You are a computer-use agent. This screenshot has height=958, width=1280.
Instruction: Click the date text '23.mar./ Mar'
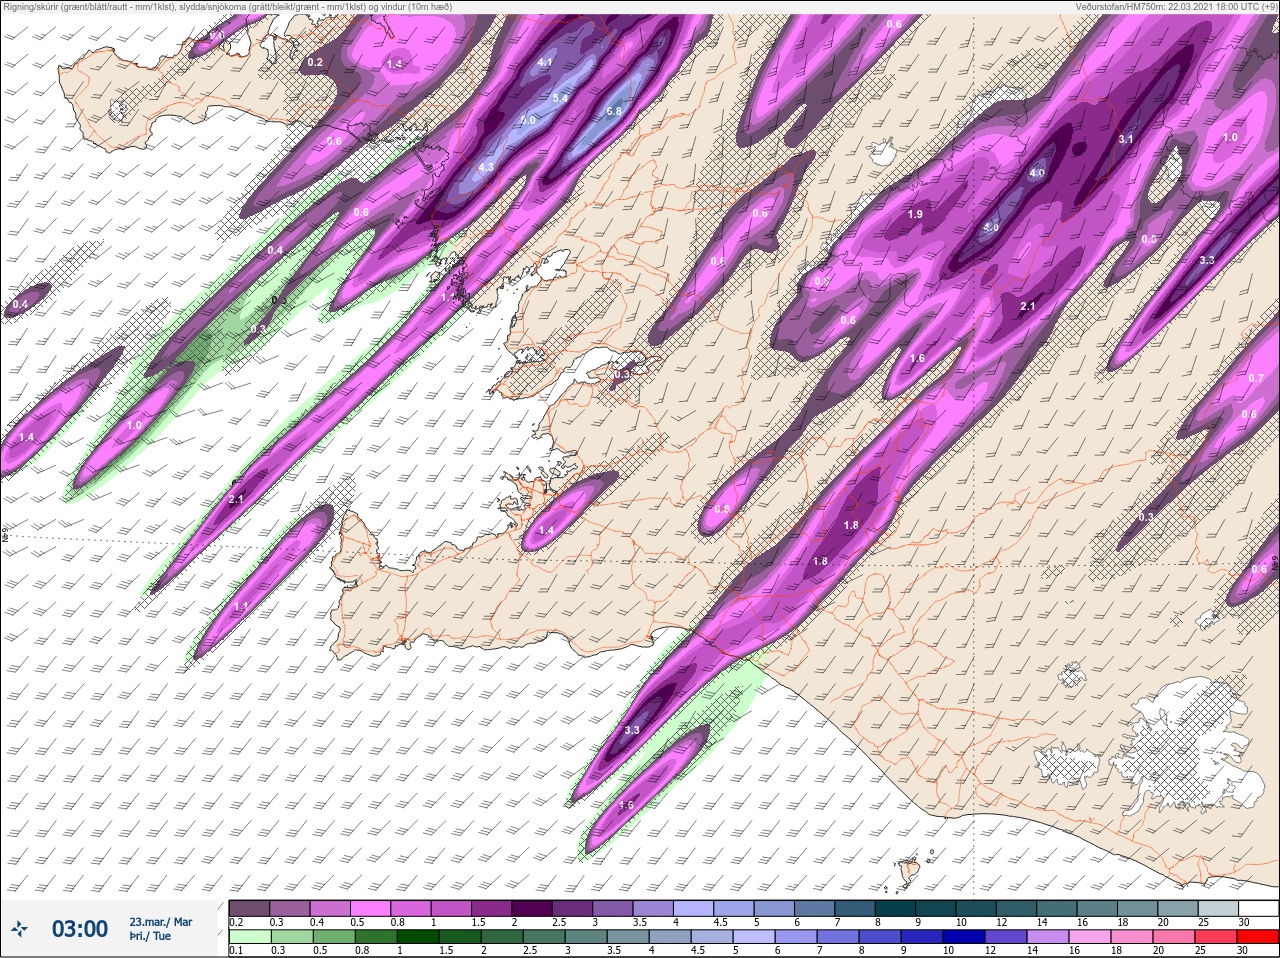(161, 921)
